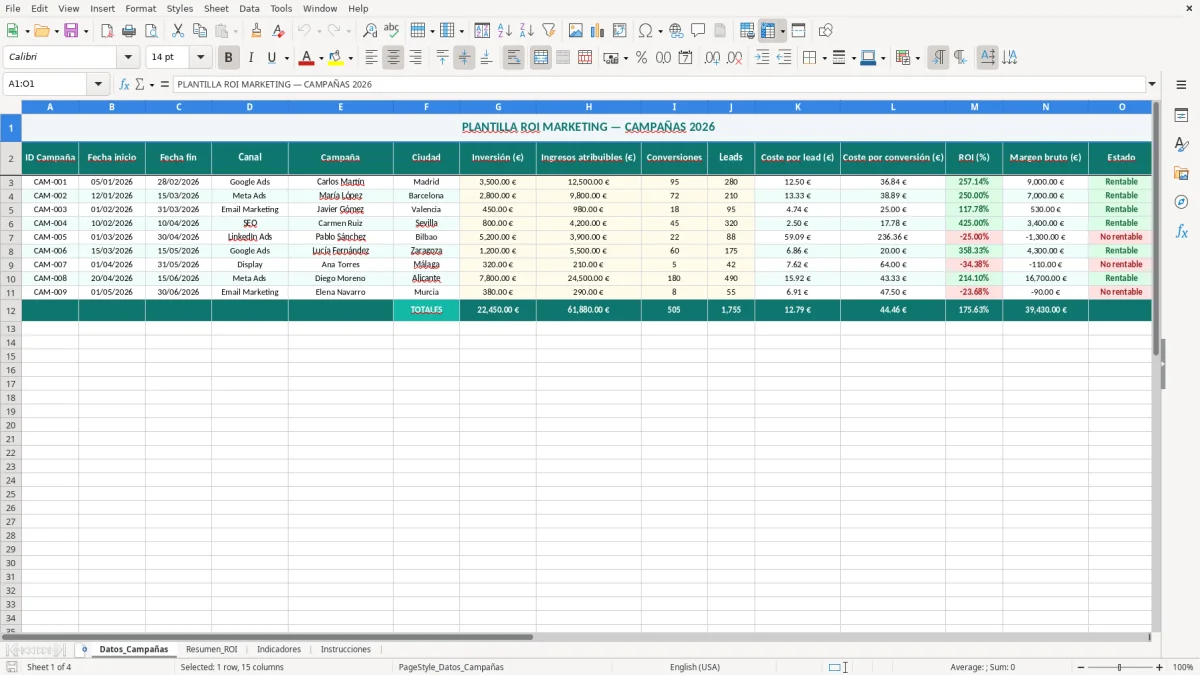Insert a pivot table
Screen dimensions: 1200x675
620,31
